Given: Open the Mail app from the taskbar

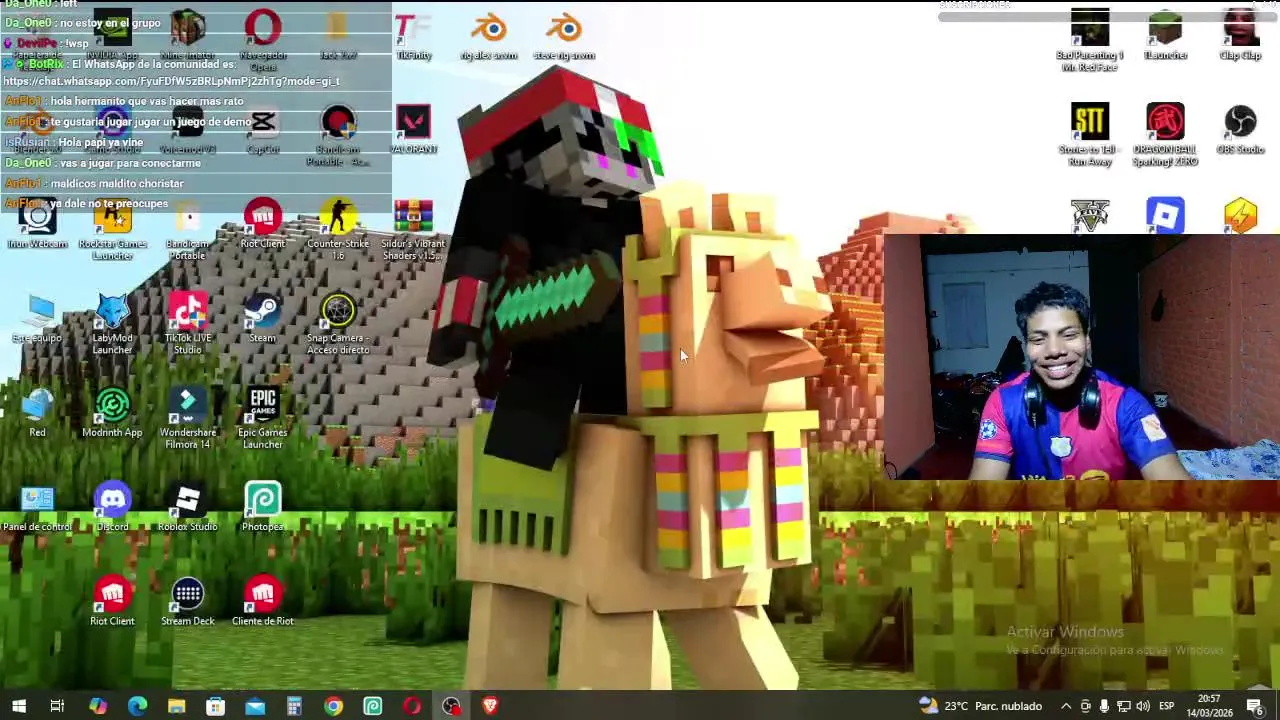Looking at the screenshot, I should [255, 706].
